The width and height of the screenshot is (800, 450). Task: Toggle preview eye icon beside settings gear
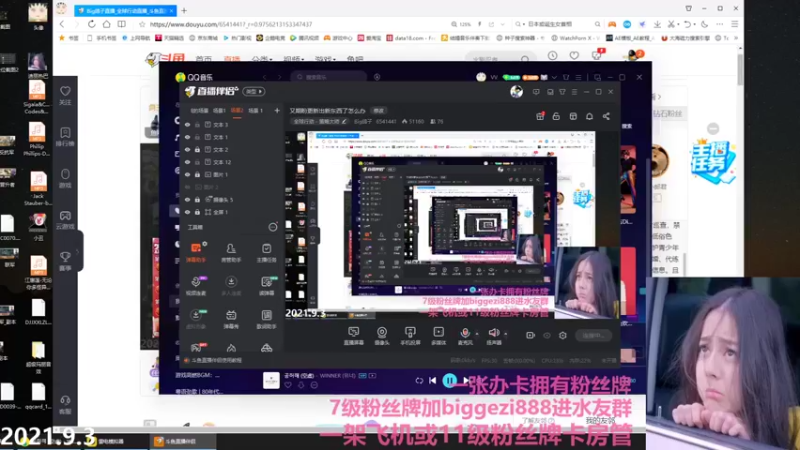[547, 335]
